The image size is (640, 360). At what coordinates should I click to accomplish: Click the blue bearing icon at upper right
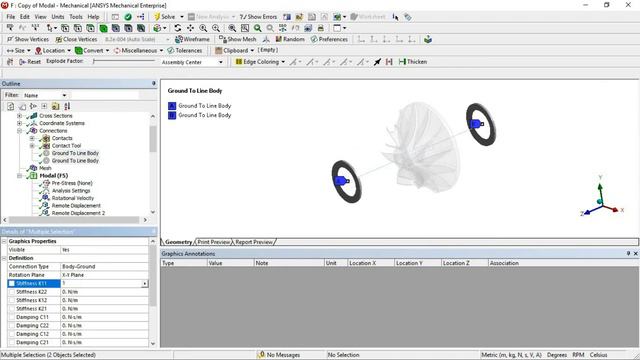(476, 123)
